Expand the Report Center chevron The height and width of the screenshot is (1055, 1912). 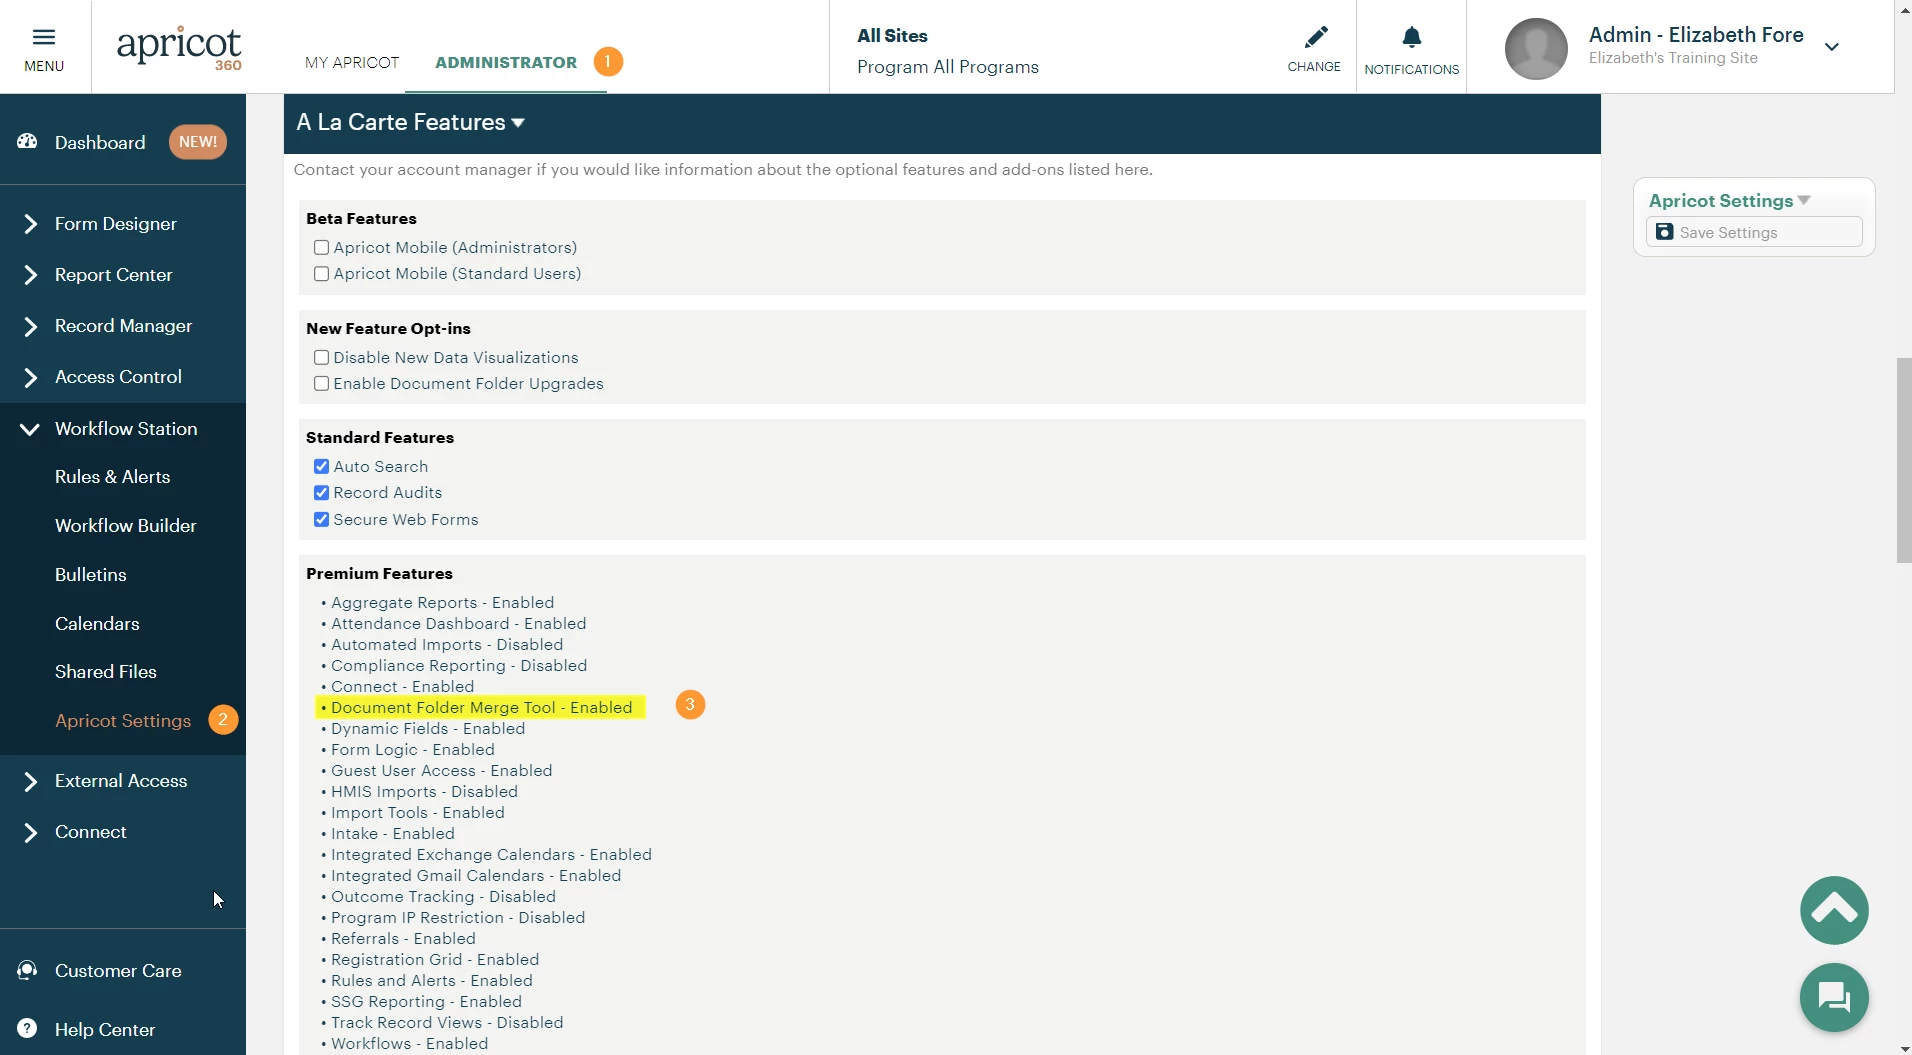[x=30, y=275]
